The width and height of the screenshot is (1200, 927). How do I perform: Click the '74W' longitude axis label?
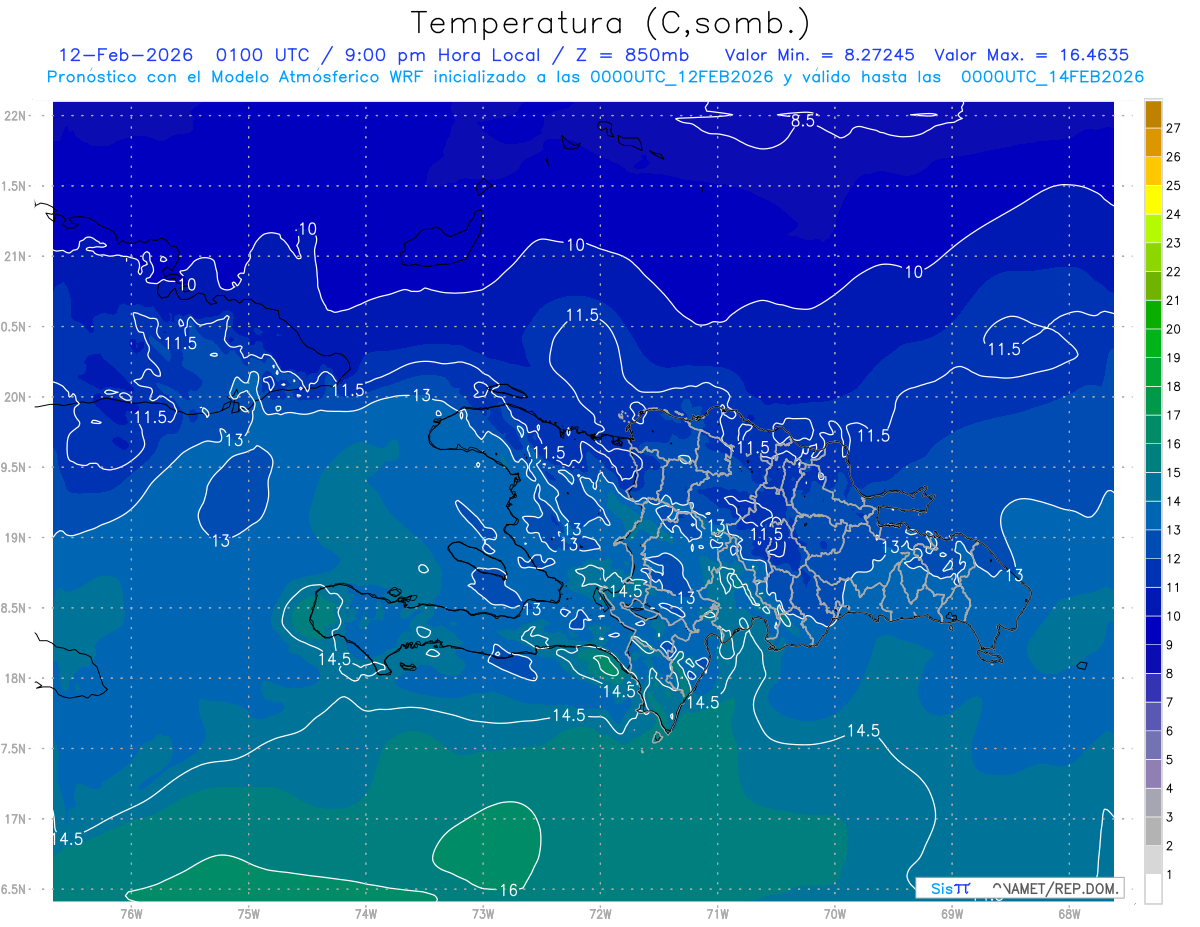pyautogui.click(x=366, y=913)
